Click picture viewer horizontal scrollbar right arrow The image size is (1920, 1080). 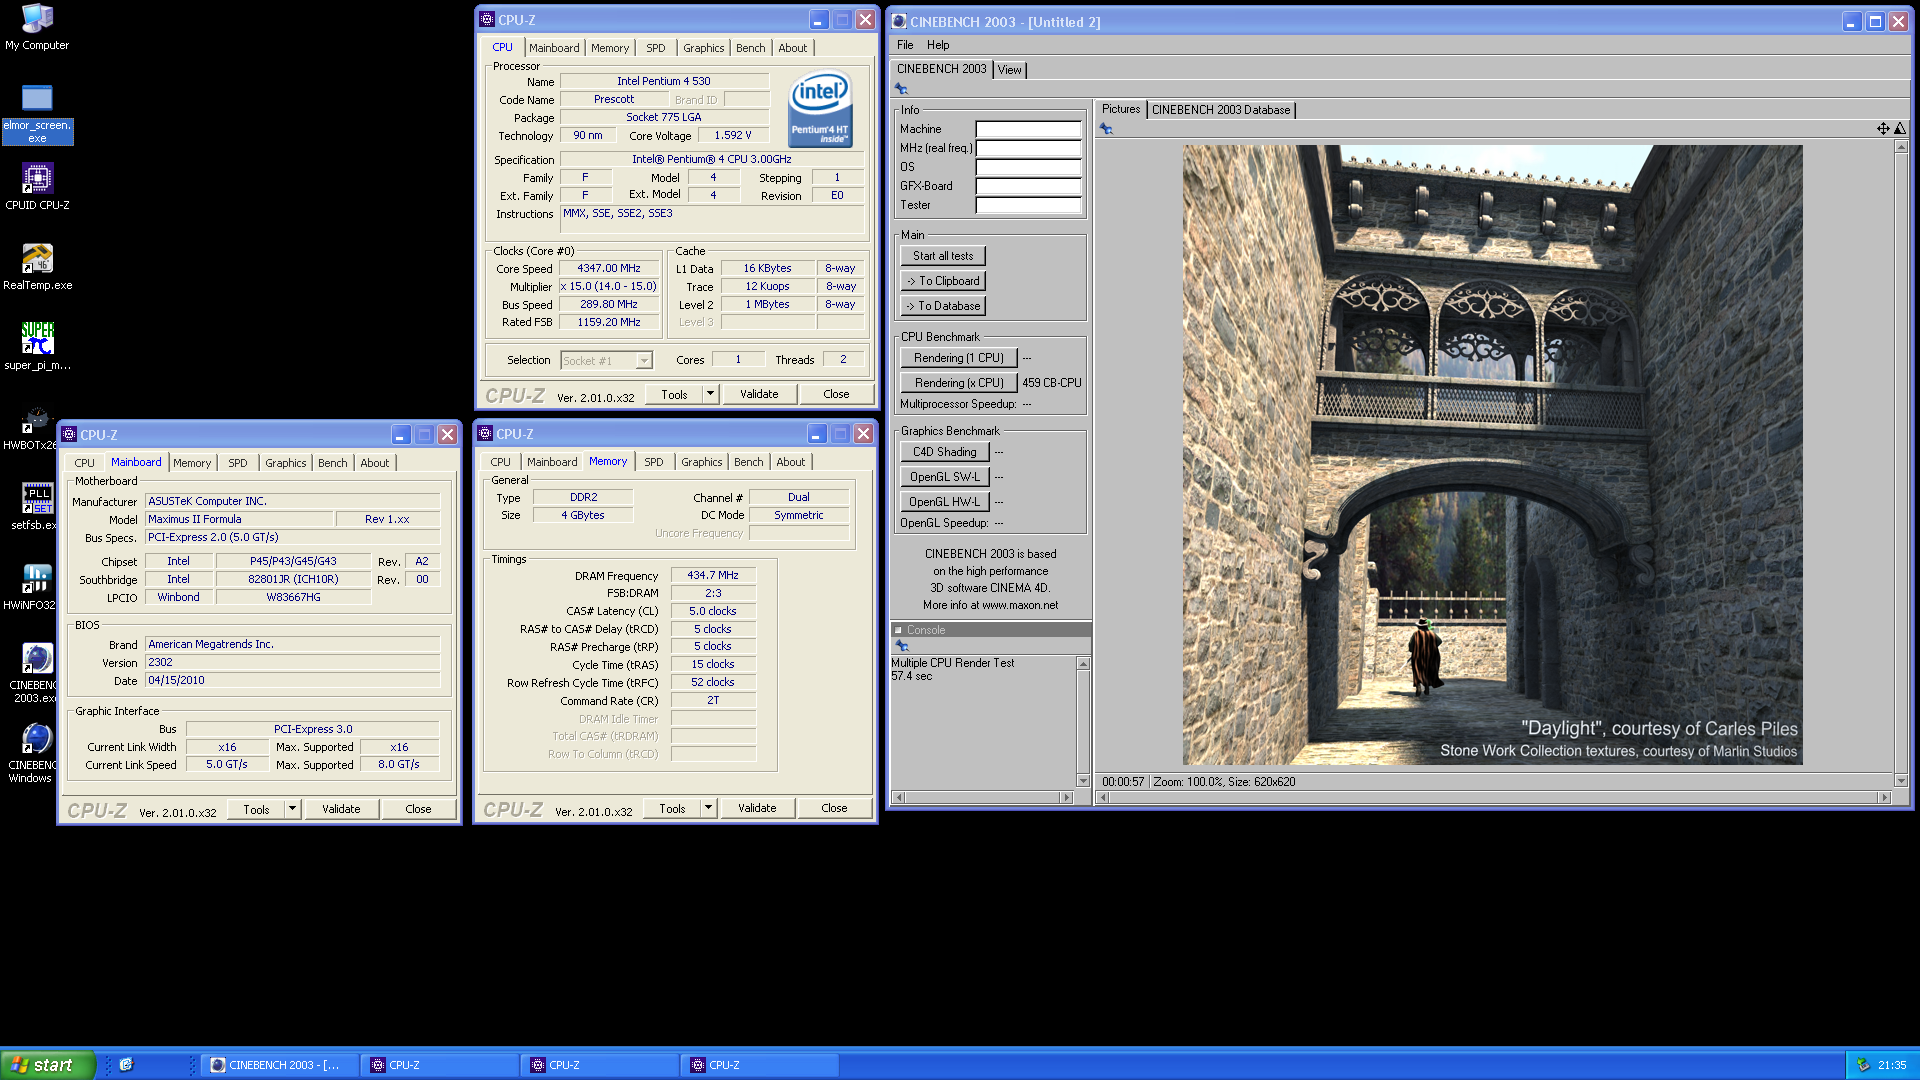click(1885, 798)
